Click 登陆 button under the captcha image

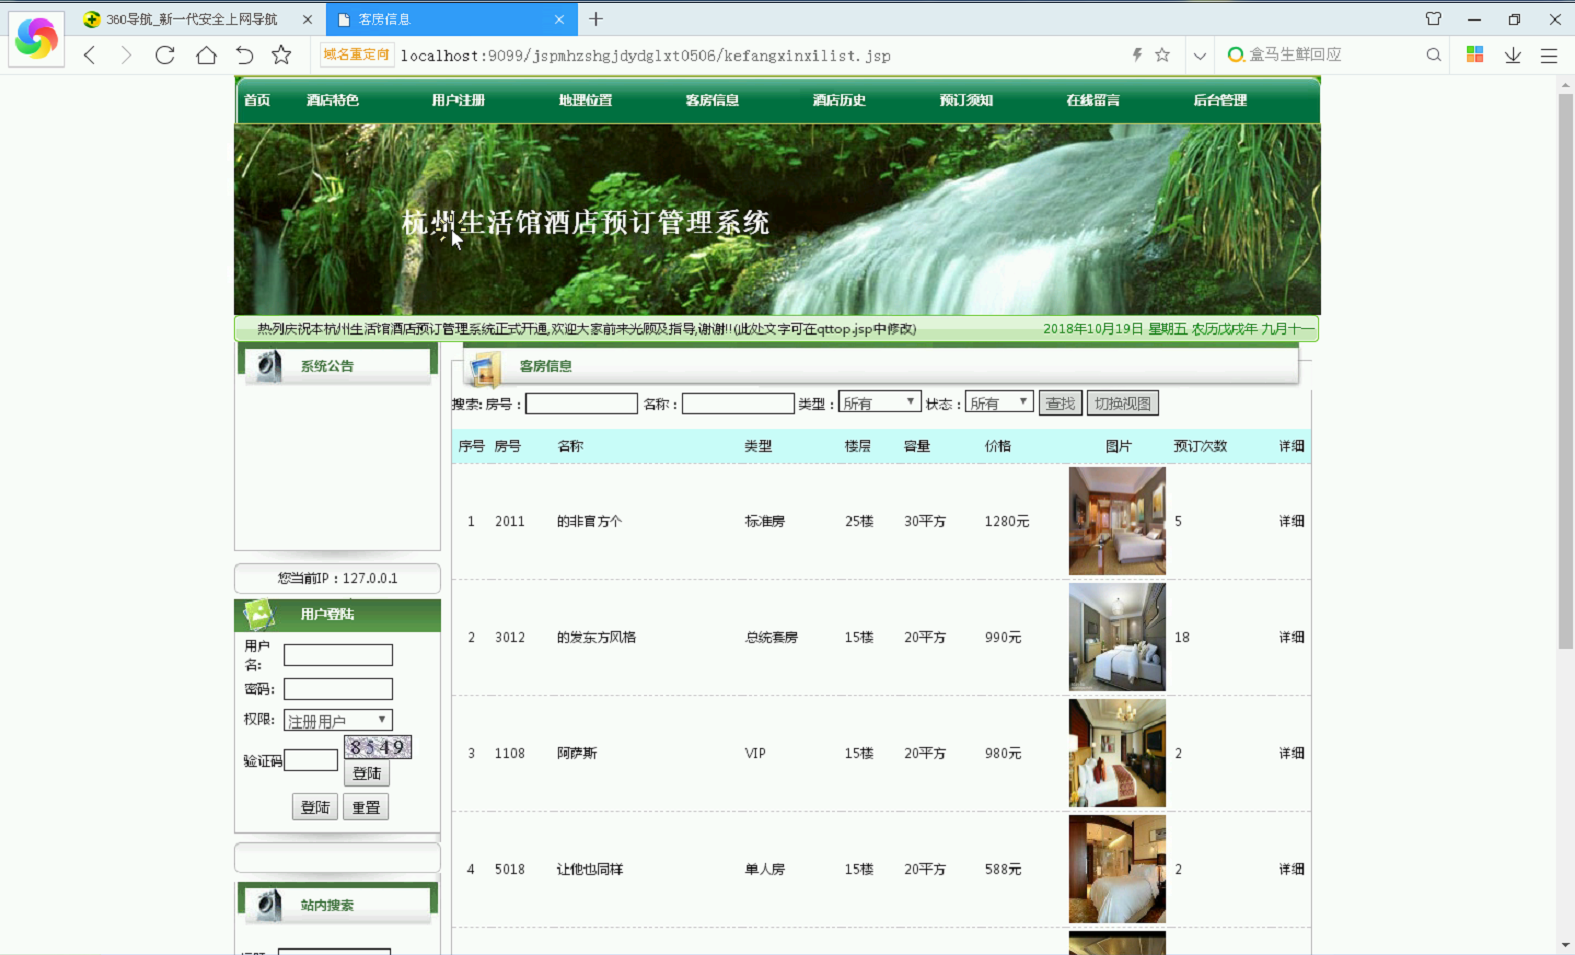coord(367,773)
